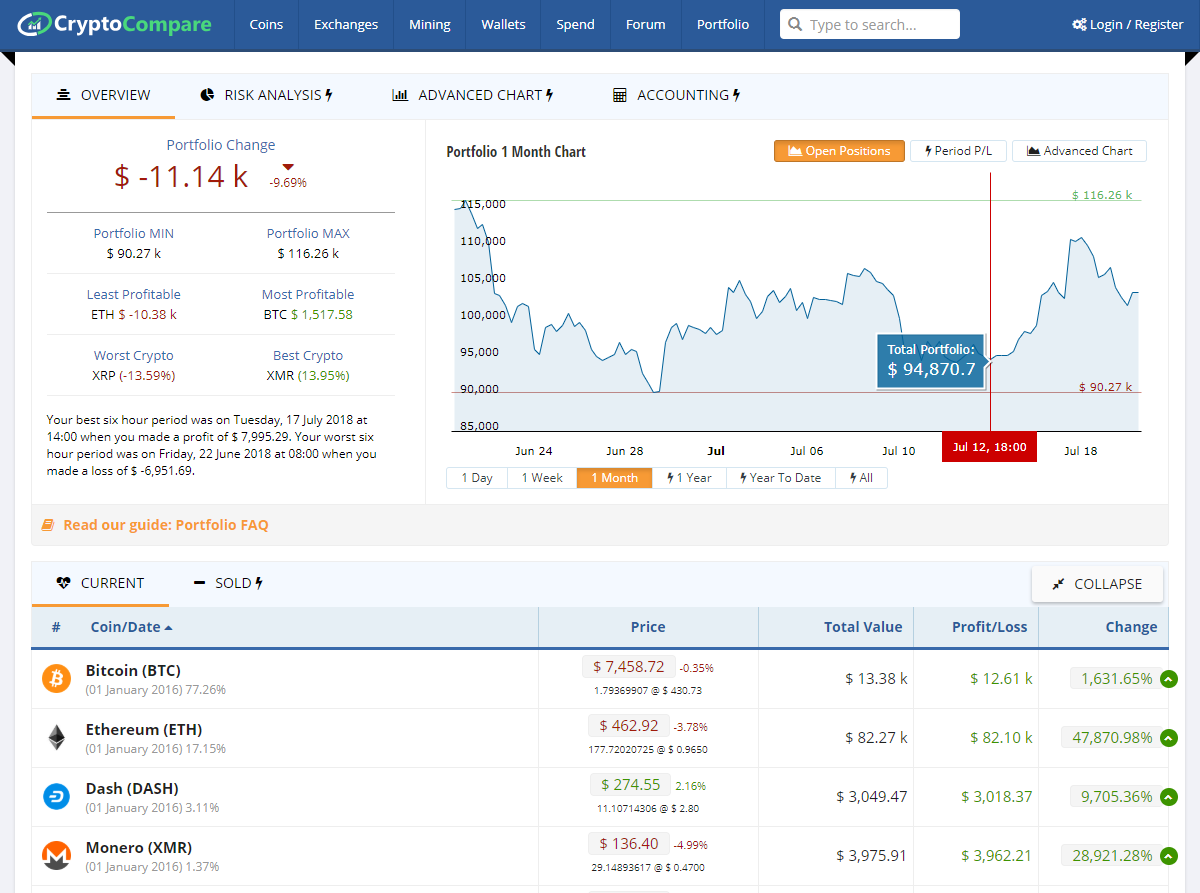Select the Monero coin icon
Screen dimensions: 1200x893
[56, 855]
